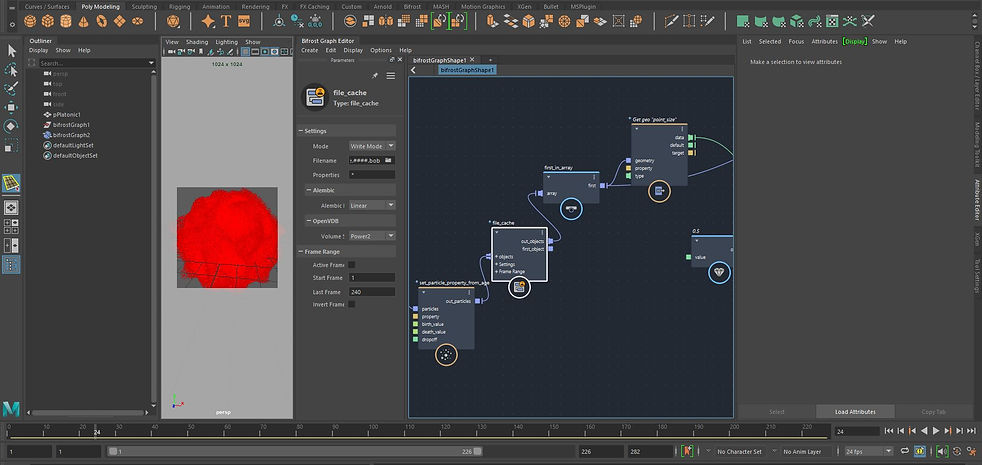Browse for cache Filename folder icon

(x=388, y=160)
